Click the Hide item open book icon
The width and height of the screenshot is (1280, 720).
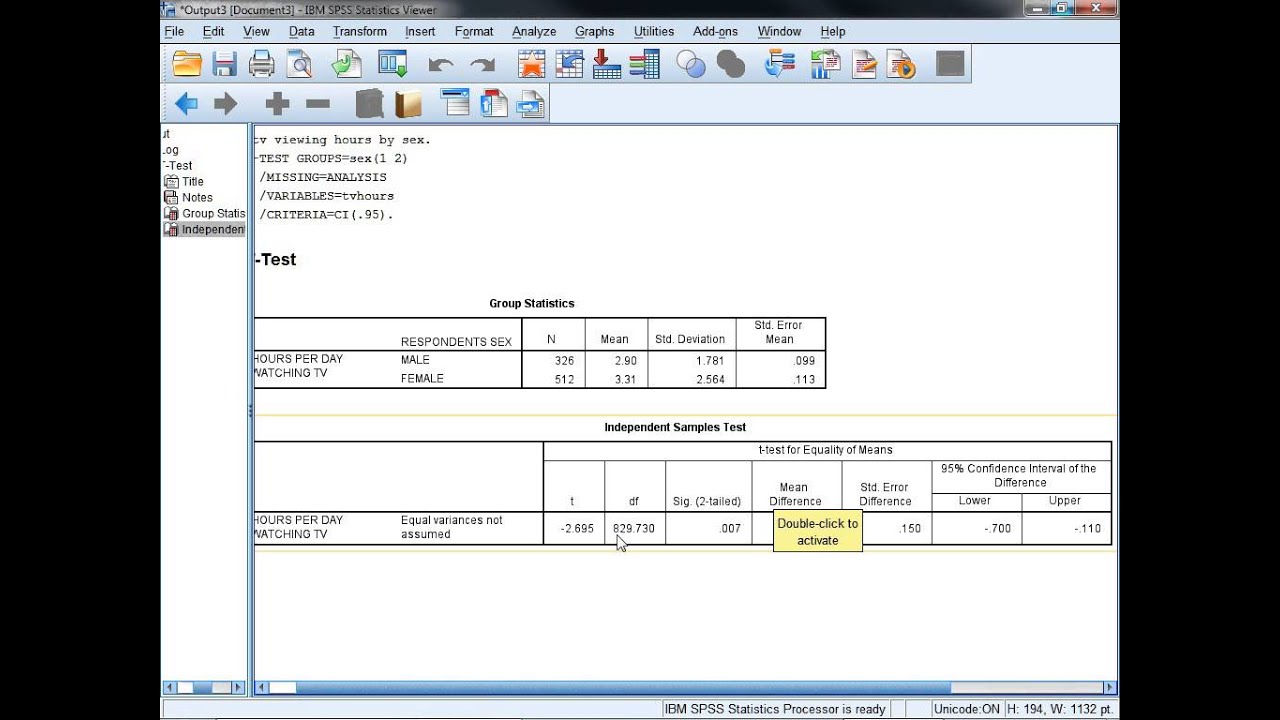[x=408, y=103]
